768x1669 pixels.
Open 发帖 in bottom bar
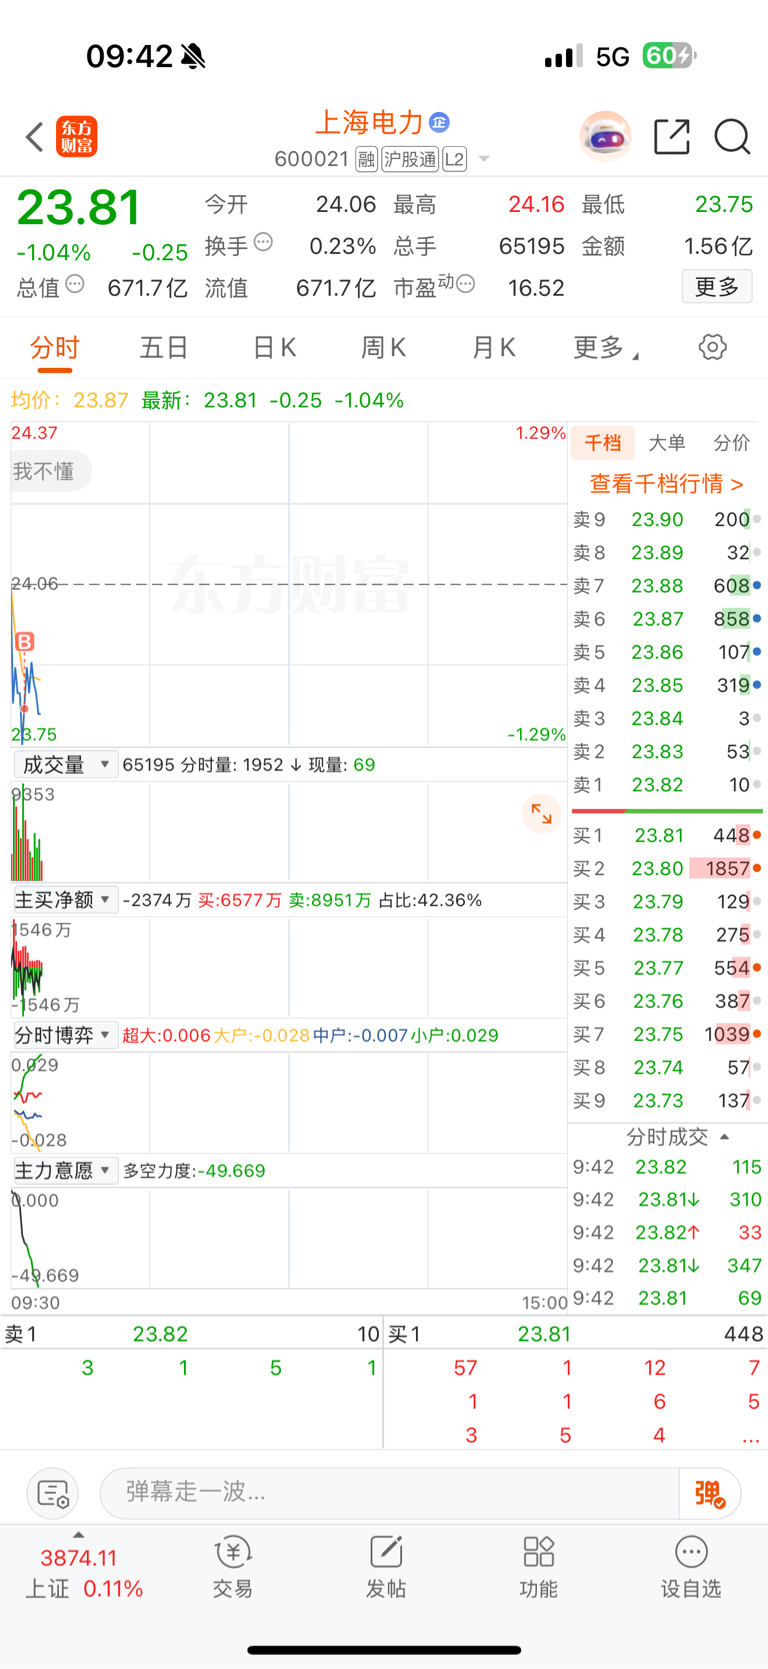(385, 1567)
